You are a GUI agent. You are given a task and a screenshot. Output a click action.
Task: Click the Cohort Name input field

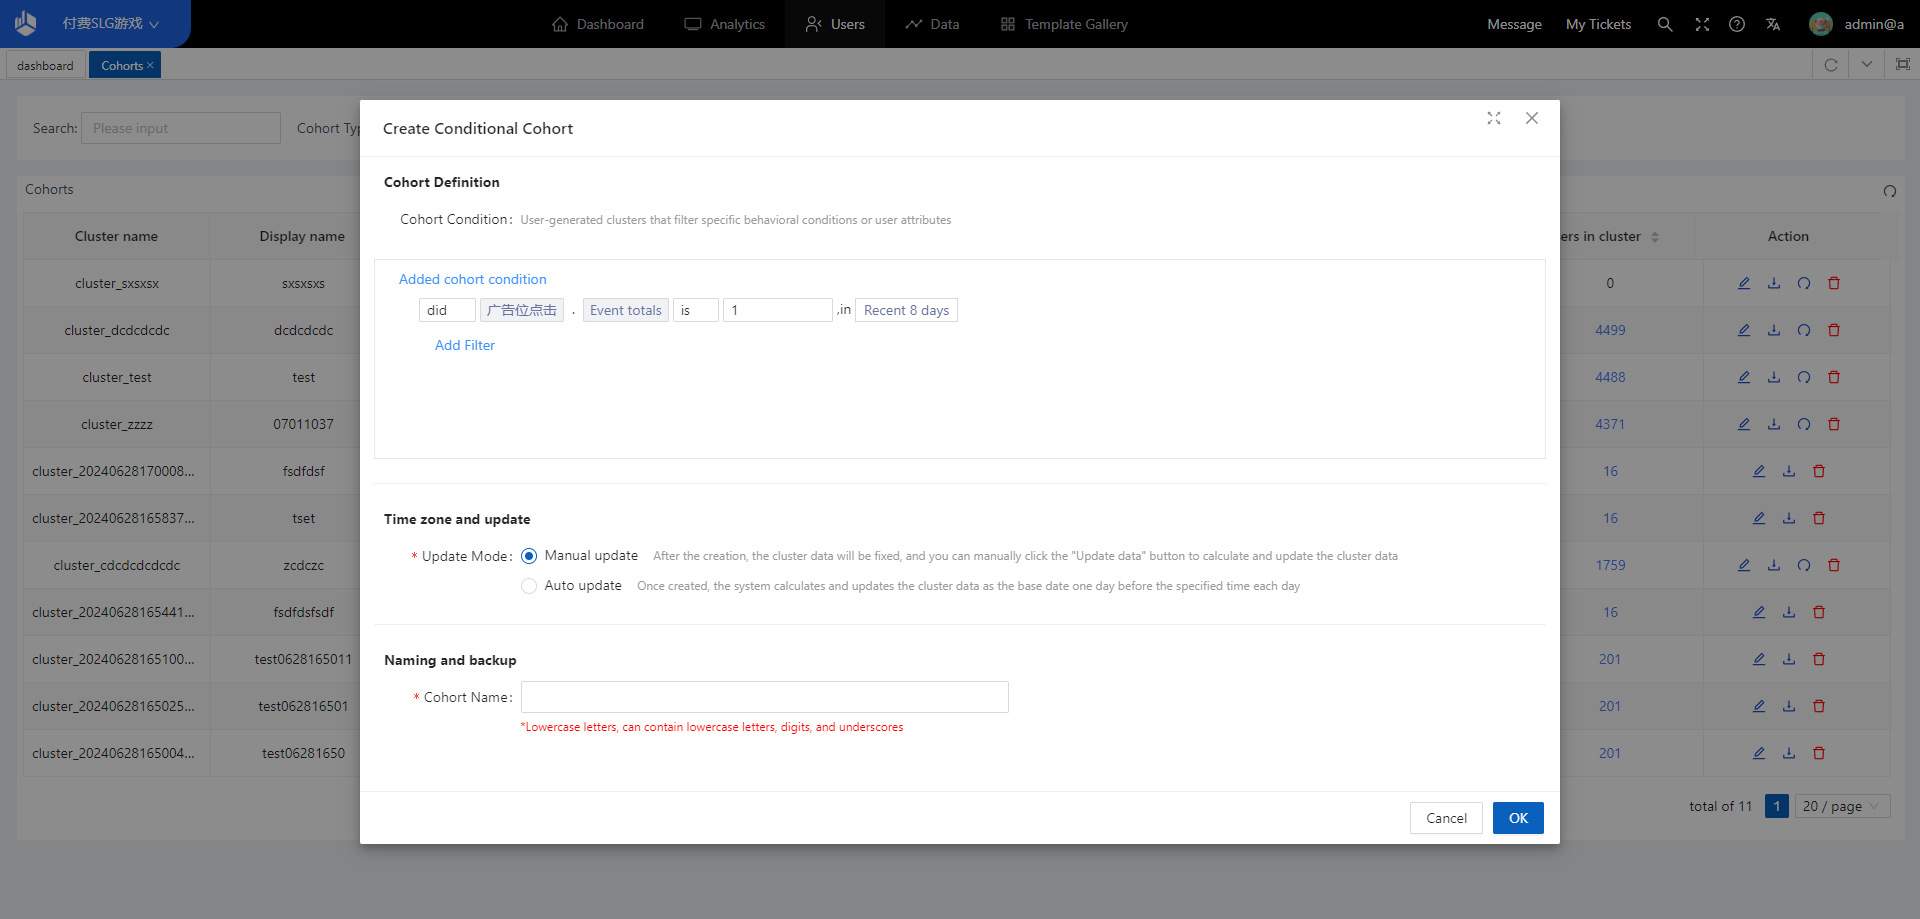[x=764, y=697]
